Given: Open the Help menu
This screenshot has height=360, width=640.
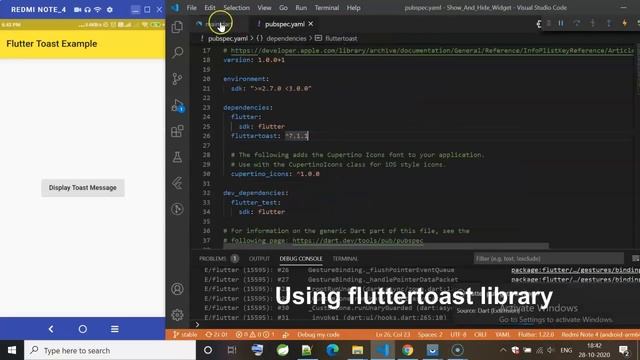Looking at the screenshot, I should pos(353,8).
